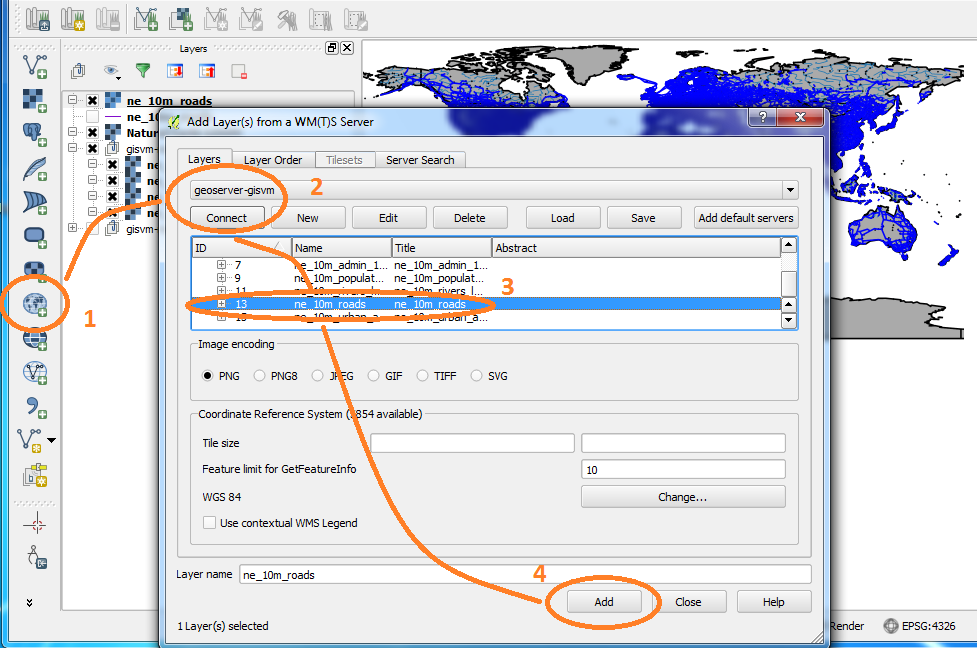
Task: Click the Connect button
Action: (x=227, y=218)
